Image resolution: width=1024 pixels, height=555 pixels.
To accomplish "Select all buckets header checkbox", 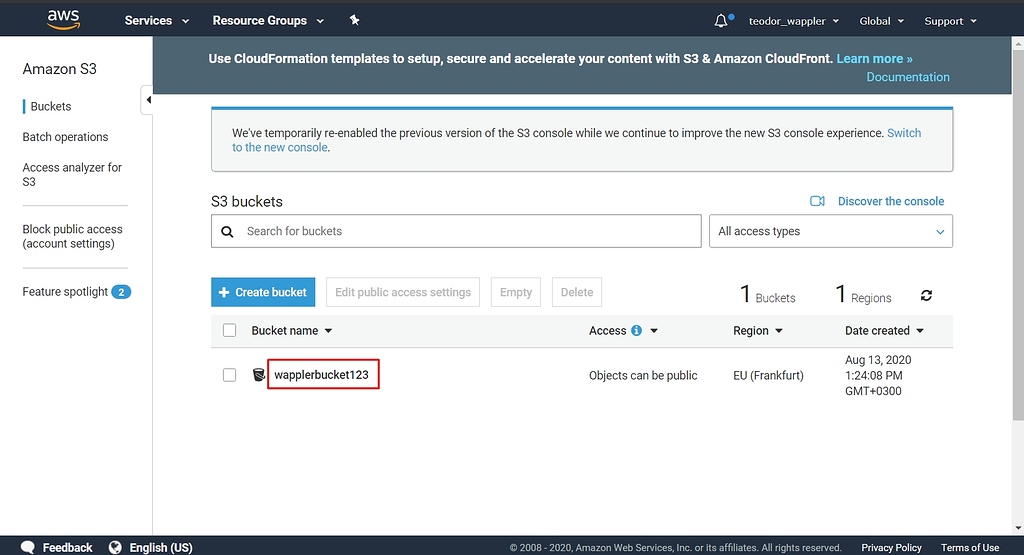I will tap(229, 330).
